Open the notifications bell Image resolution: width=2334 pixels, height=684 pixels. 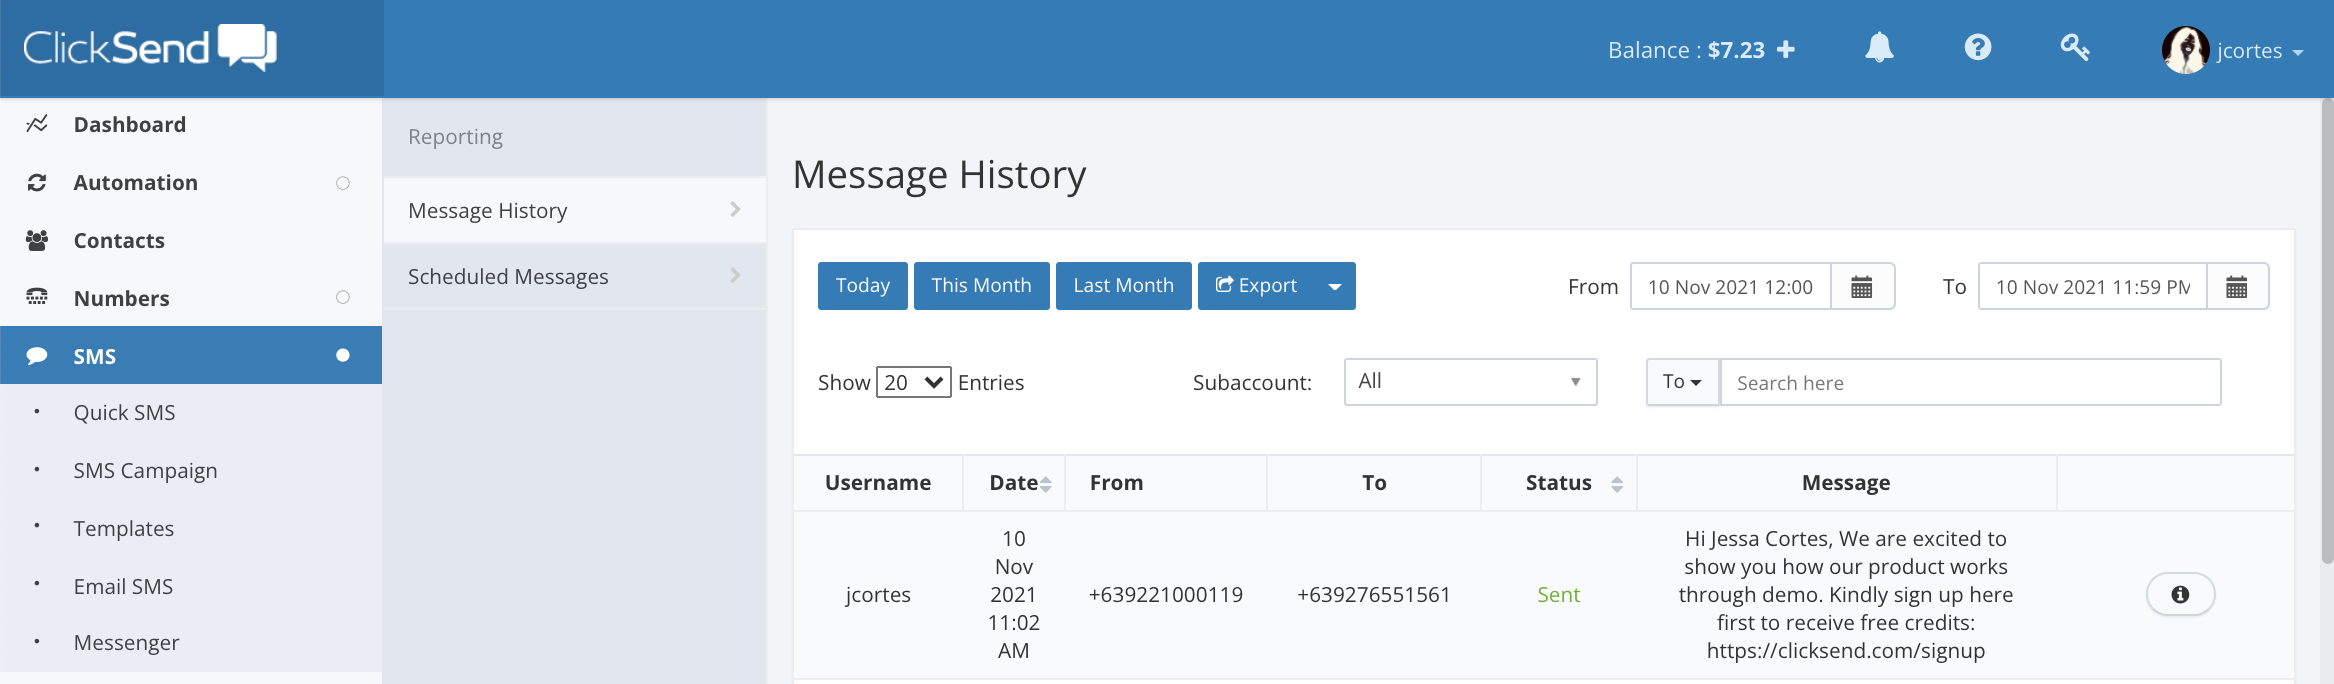coord(1879,47)
